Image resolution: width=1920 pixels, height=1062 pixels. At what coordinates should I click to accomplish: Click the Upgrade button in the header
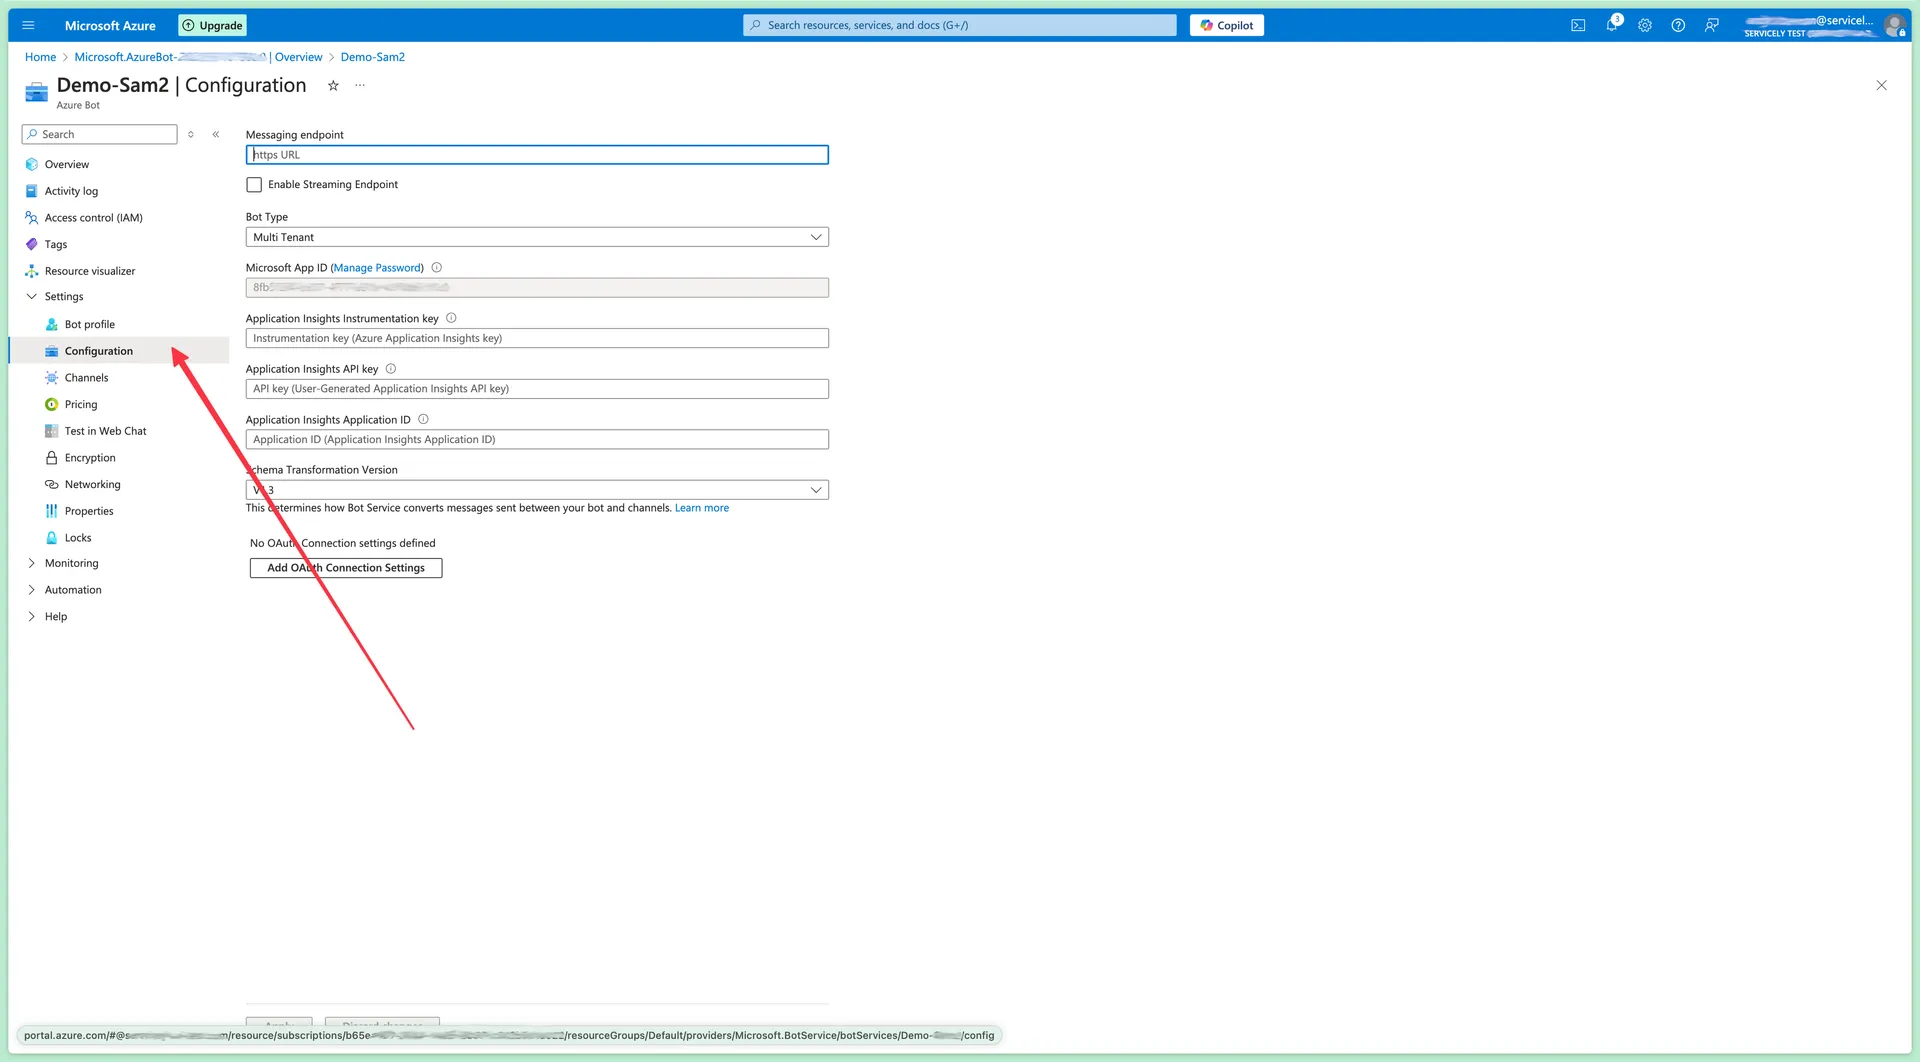pyautogui.click(x=213, y=25)
